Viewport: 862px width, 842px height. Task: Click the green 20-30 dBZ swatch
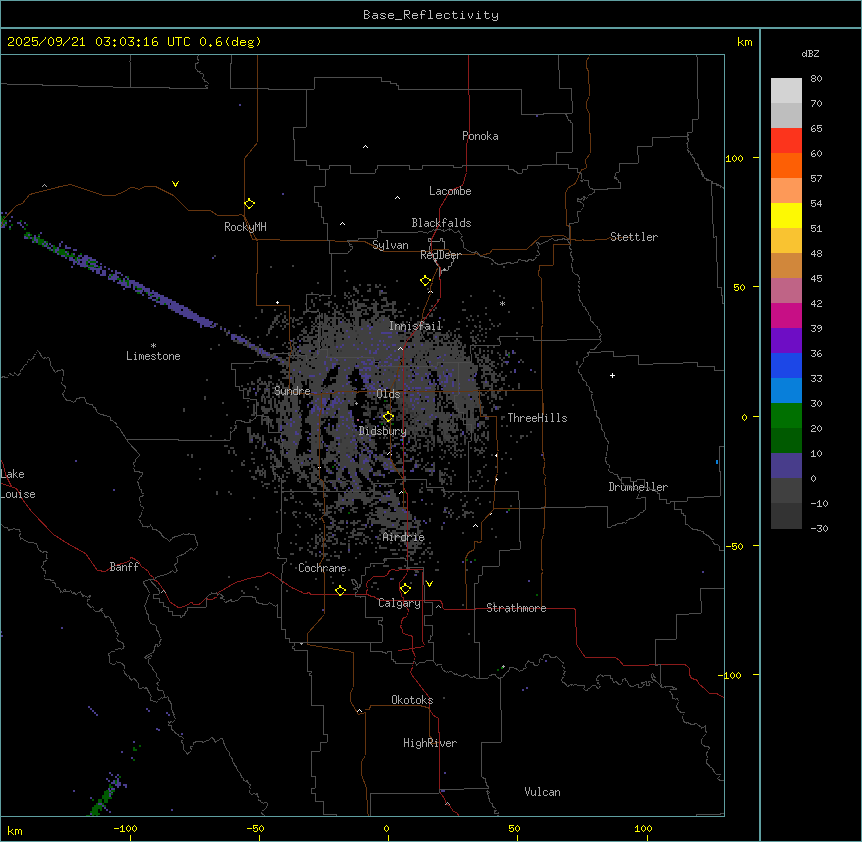[x=786, y=415]
